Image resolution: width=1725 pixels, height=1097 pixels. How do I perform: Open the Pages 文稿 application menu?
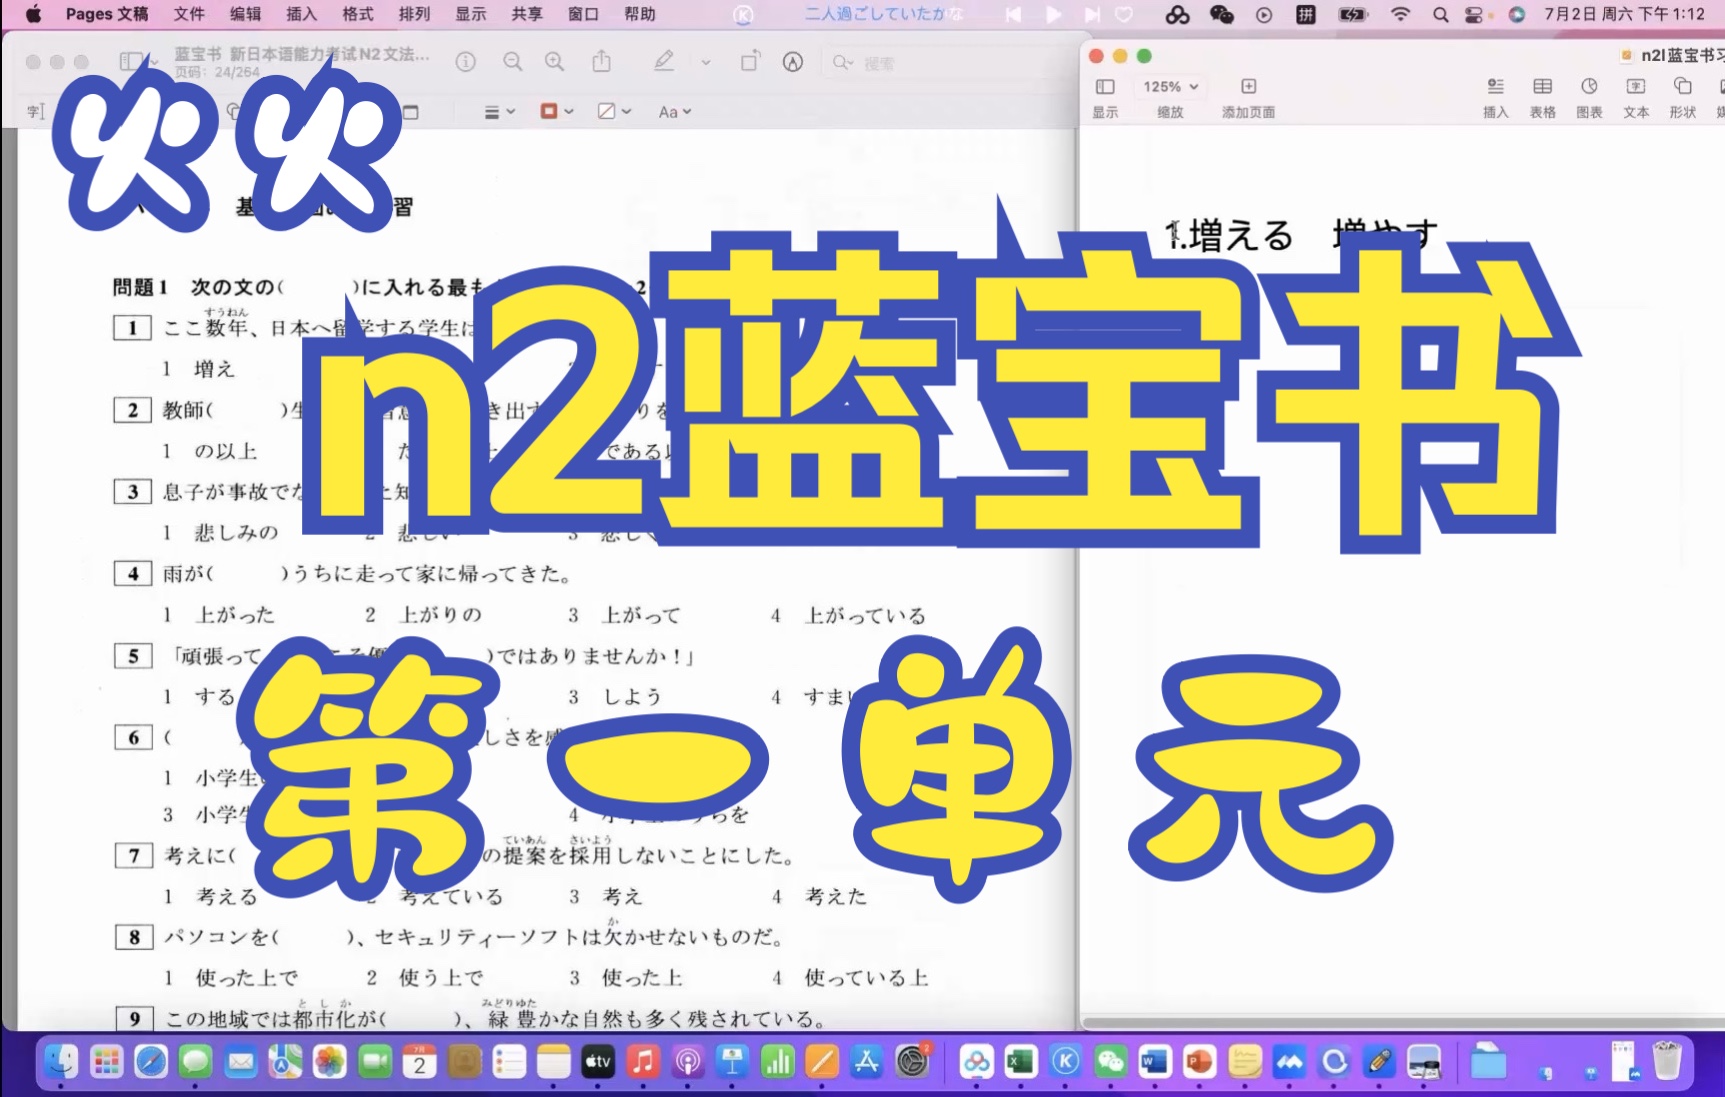[x=107, y=14]
